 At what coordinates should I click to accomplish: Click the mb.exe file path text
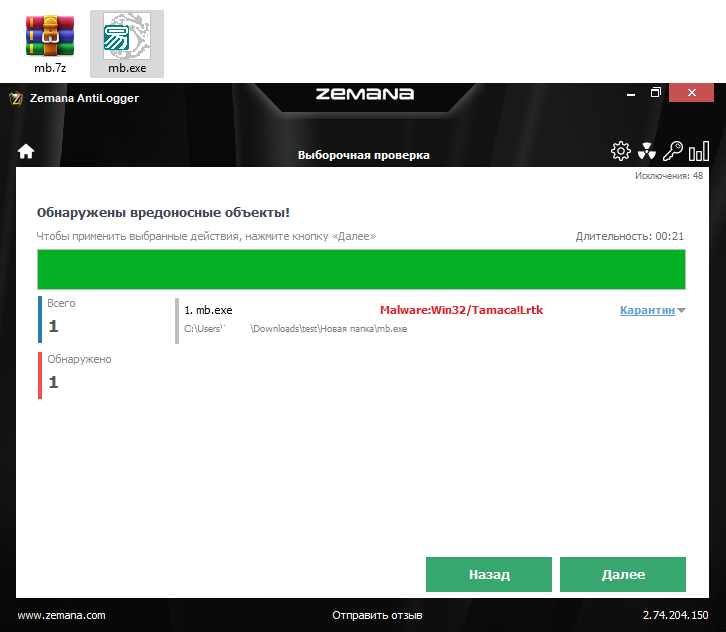(x=295, y=329)
